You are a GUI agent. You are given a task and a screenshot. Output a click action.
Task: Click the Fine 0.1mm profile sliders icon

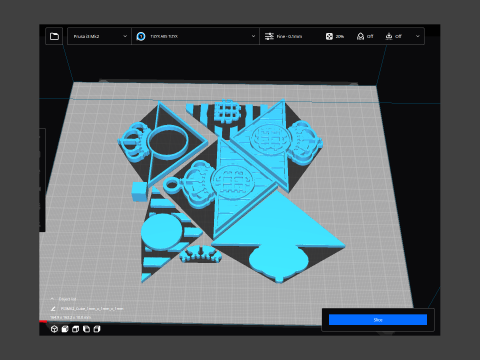269,36
